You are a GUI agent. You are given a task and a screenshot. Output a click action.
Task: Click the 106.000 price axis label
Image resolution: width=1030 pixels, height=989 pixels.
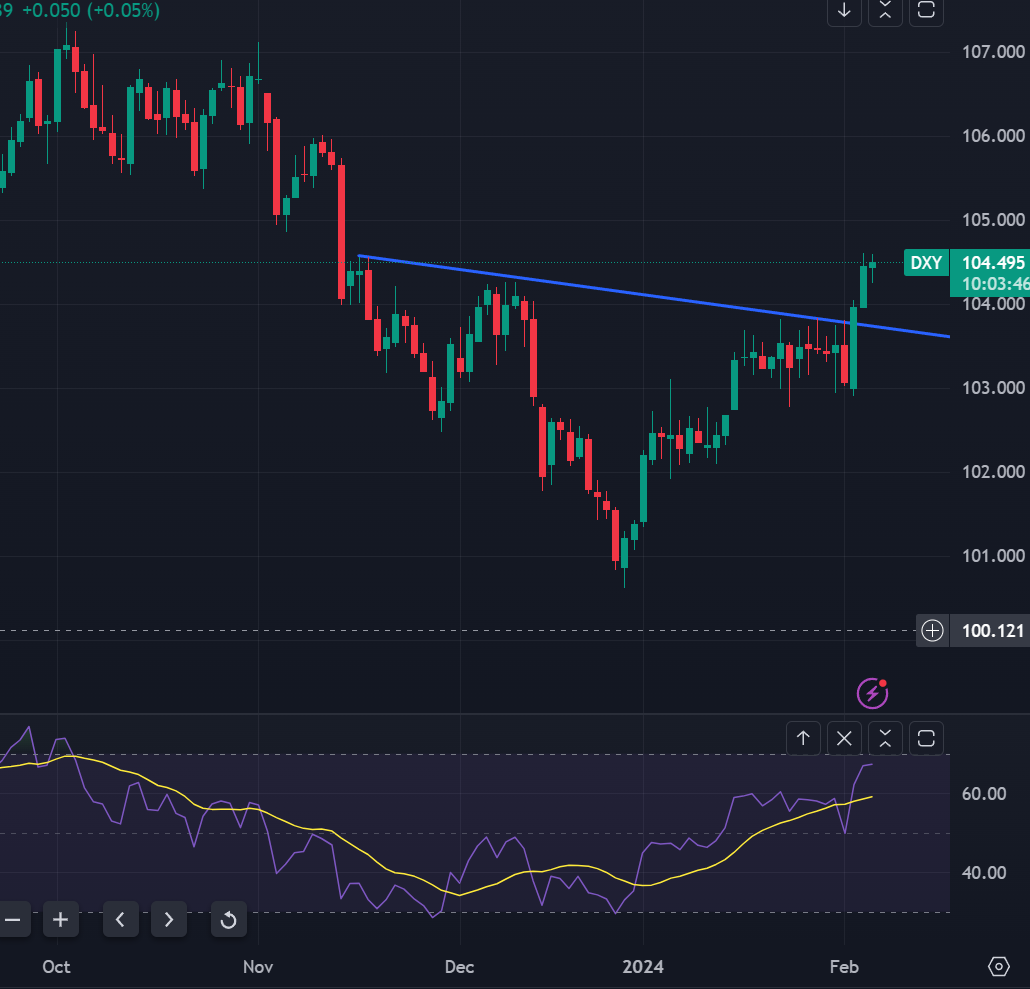993,136
